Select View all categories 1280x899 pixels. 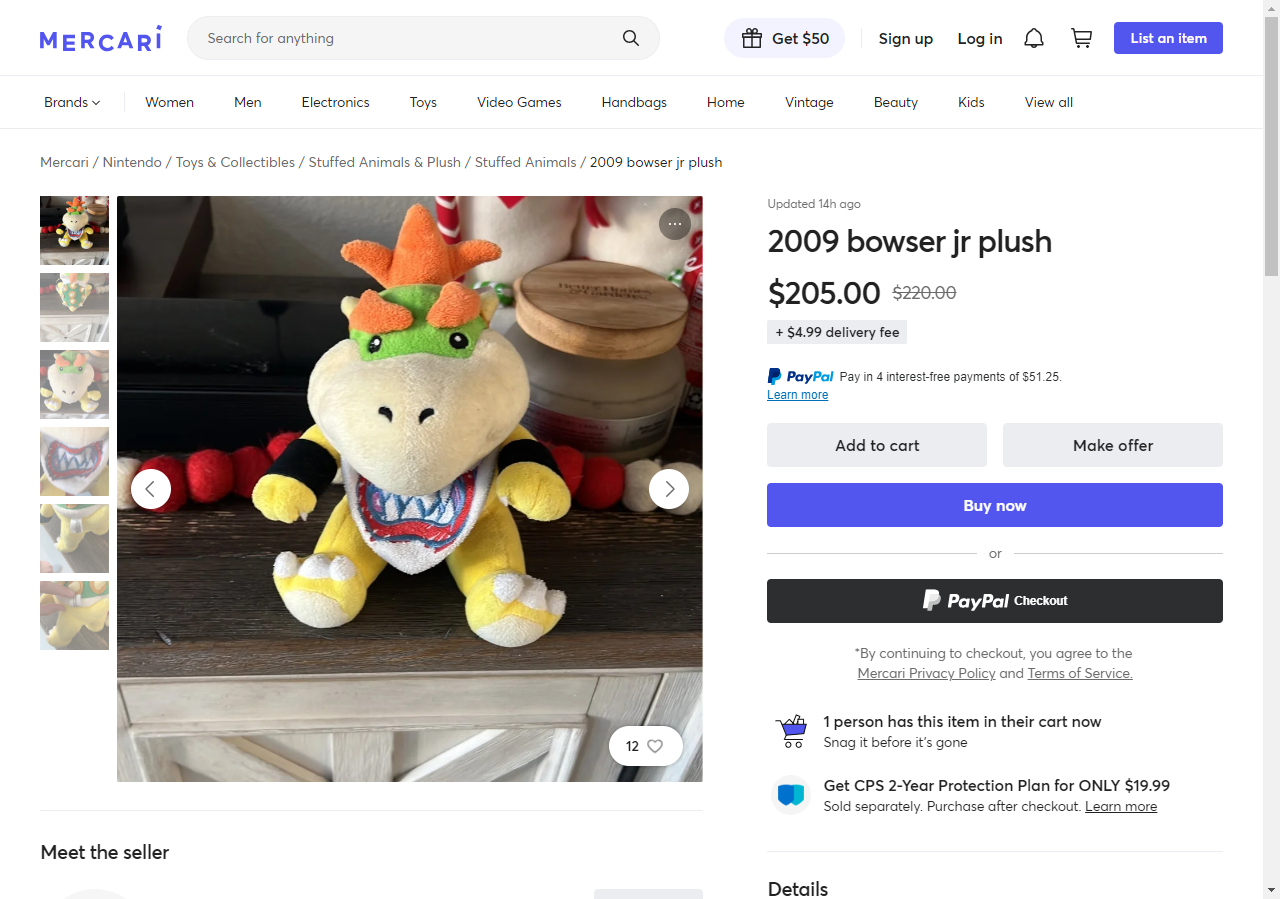click(x=1048, y=102)
